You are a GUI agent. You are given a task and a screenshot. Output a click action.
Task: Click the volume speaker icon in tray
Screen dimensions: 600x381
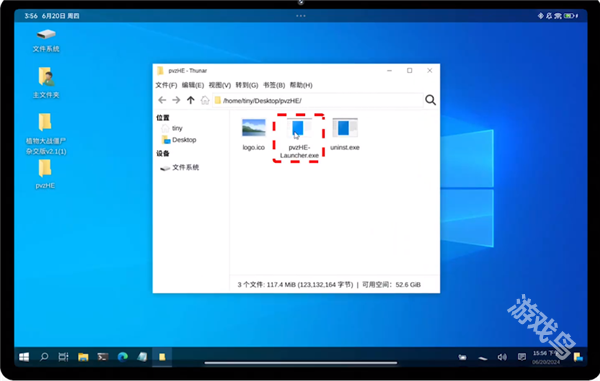pos(502,357)
